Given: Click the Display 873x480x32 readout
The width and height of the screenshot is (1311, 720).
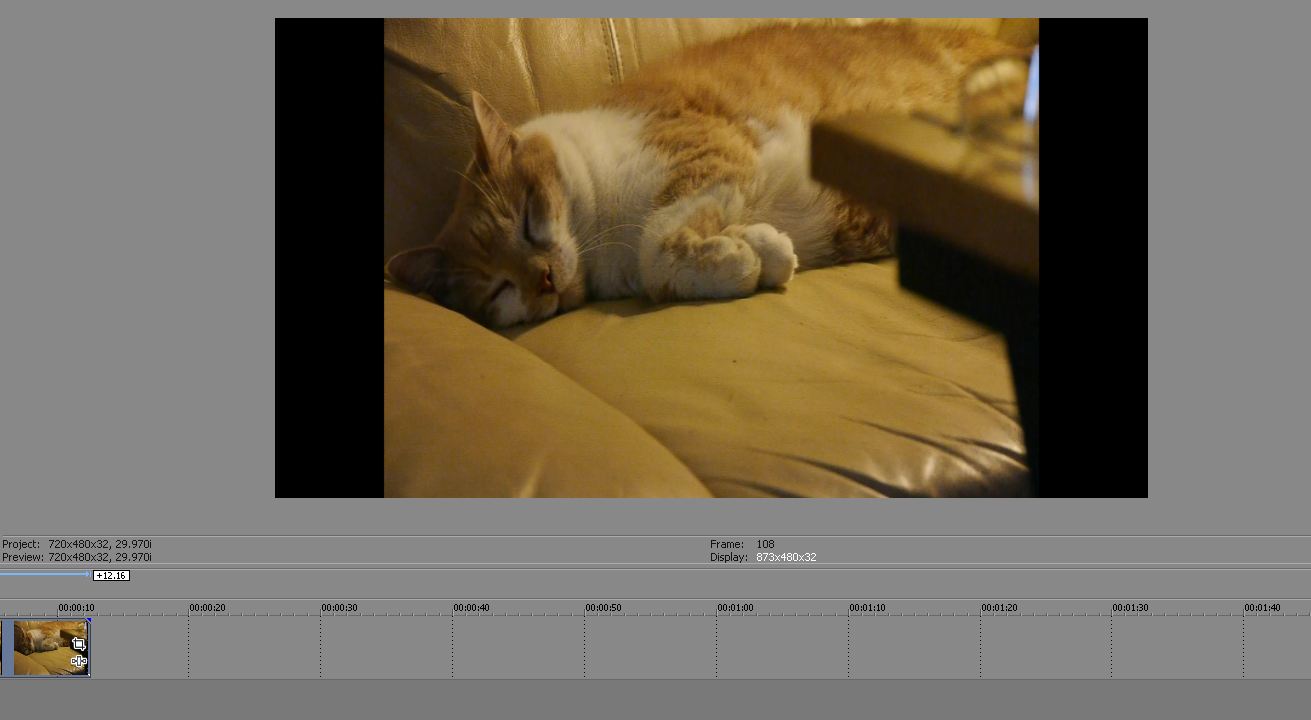Looking at the screenshot, I should coord(764,557).
